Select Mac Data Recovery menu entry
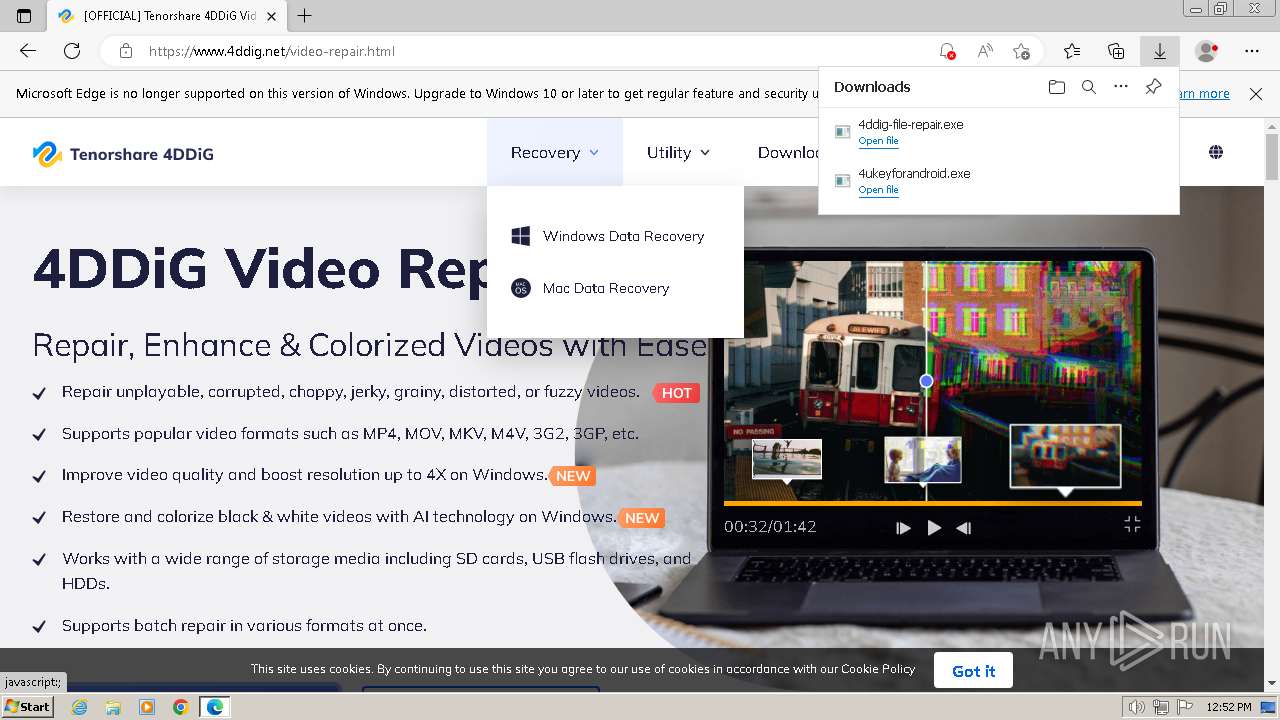1280x720 pixels. [x=615, y=288]
